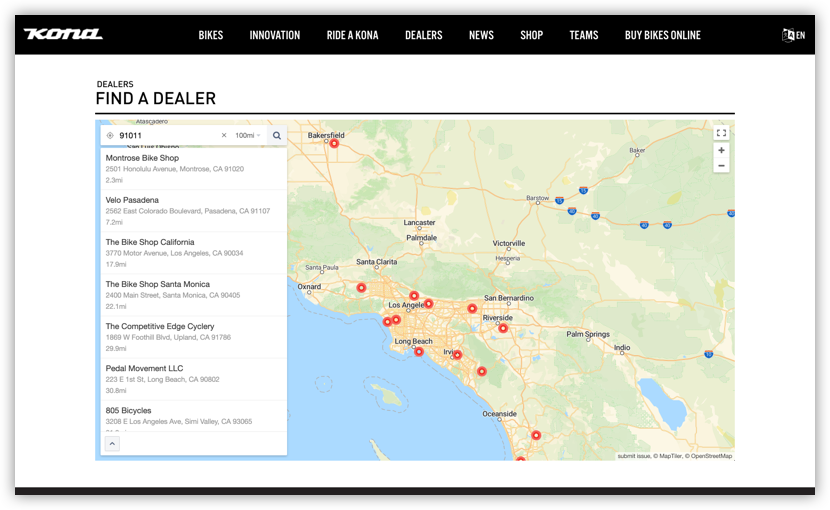
Task: Select The Bike Shop California result
Action: point(194,253)
